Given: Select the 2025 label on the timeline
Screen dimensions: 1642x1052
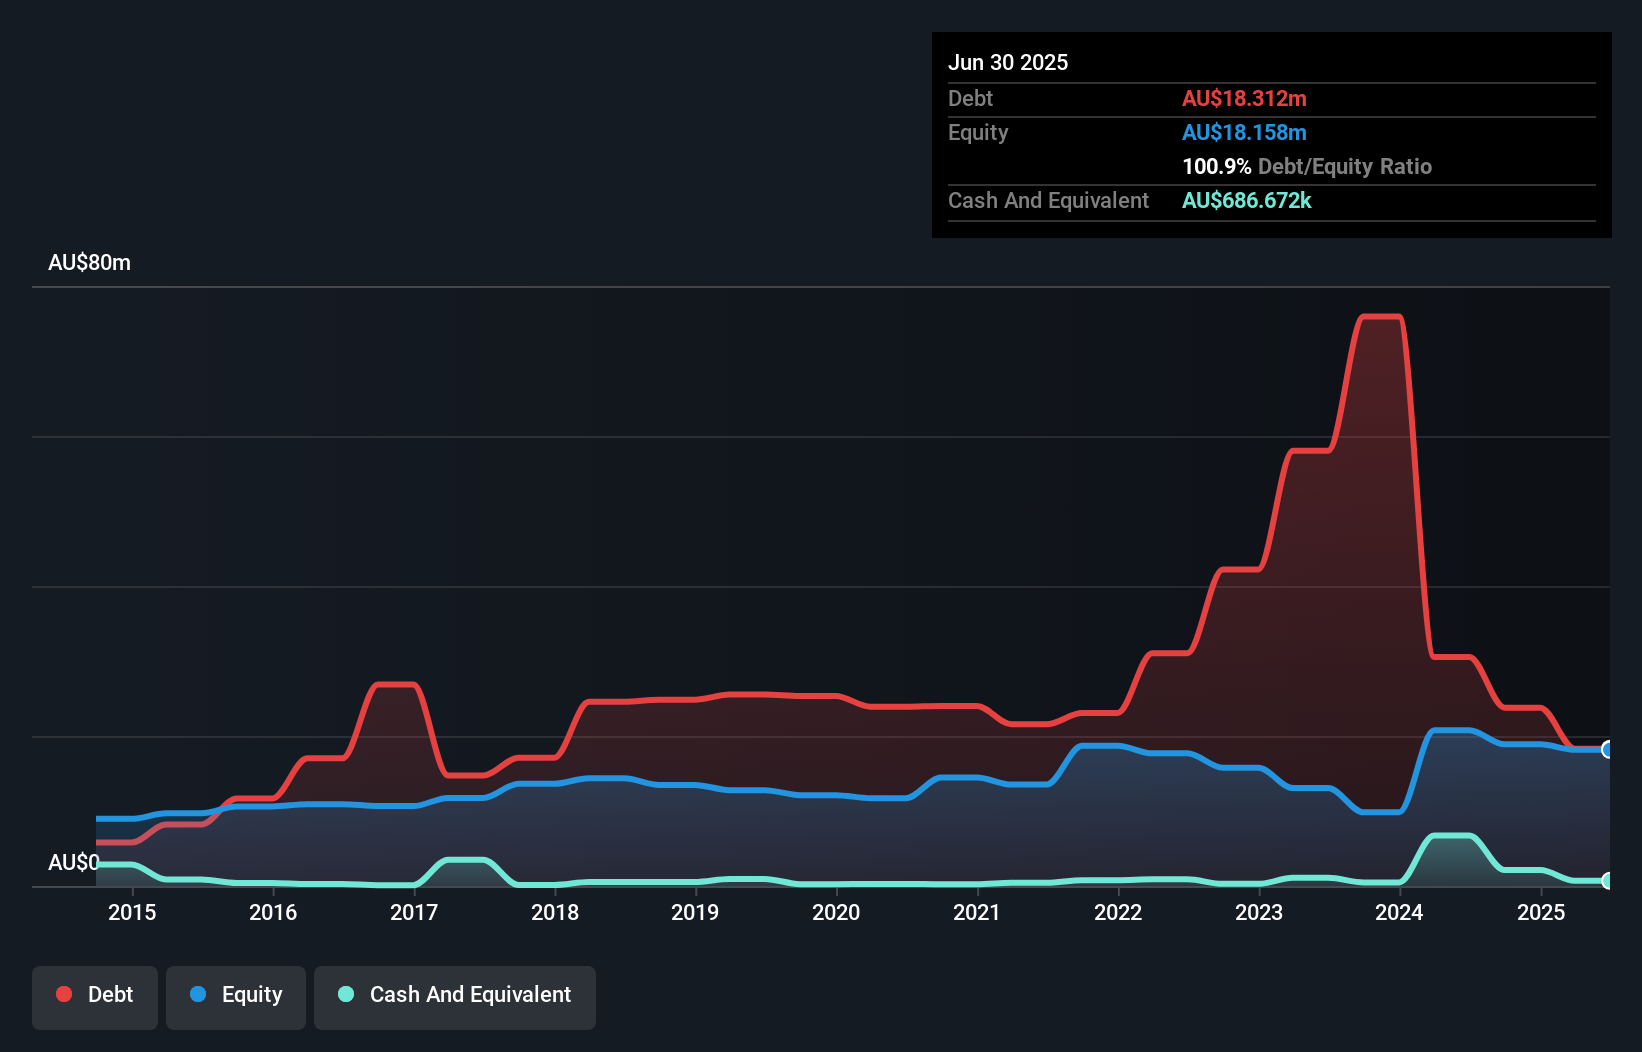Looking at the screenshot, I should coord(1542,912).
